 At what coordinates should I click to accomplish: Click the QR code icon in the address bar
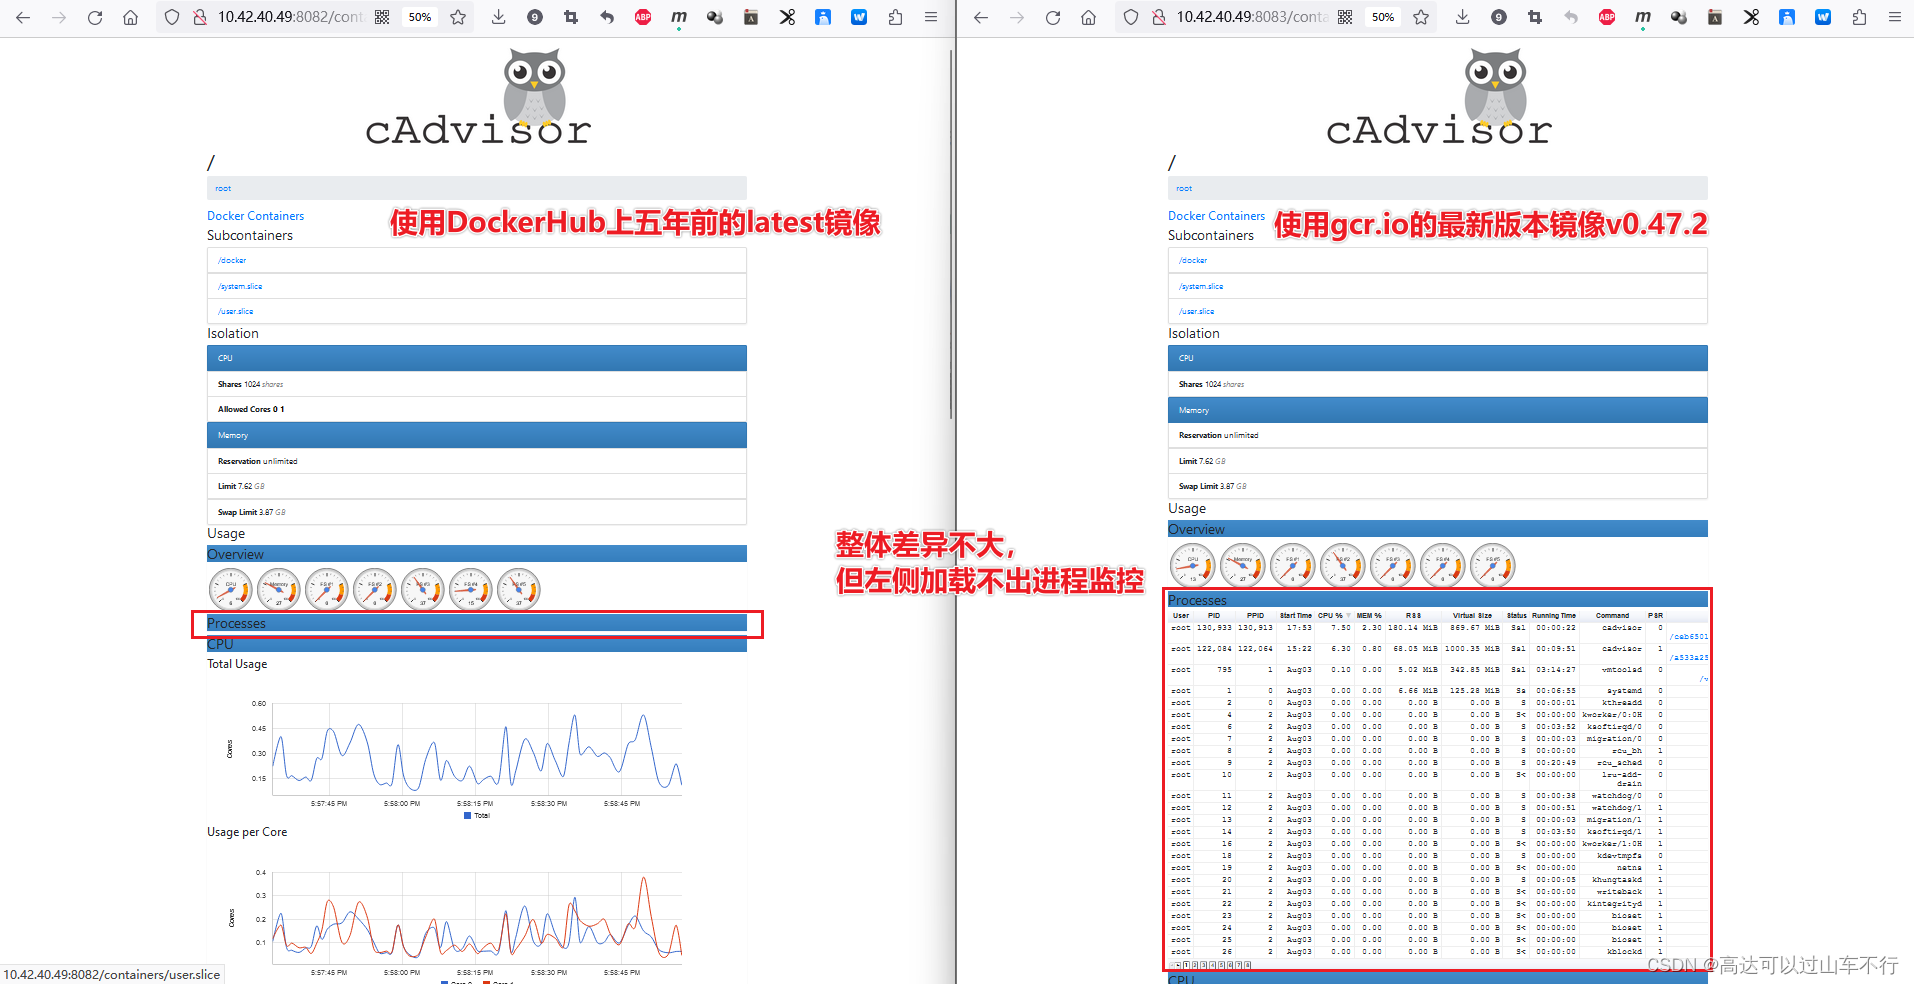pos(382,17)
